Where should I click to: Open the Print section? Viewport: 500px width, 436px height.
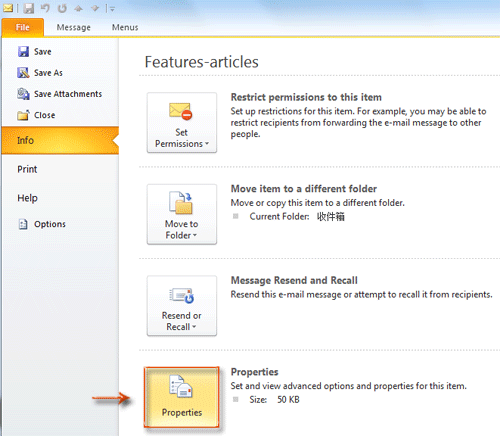(x=27, y=169)
